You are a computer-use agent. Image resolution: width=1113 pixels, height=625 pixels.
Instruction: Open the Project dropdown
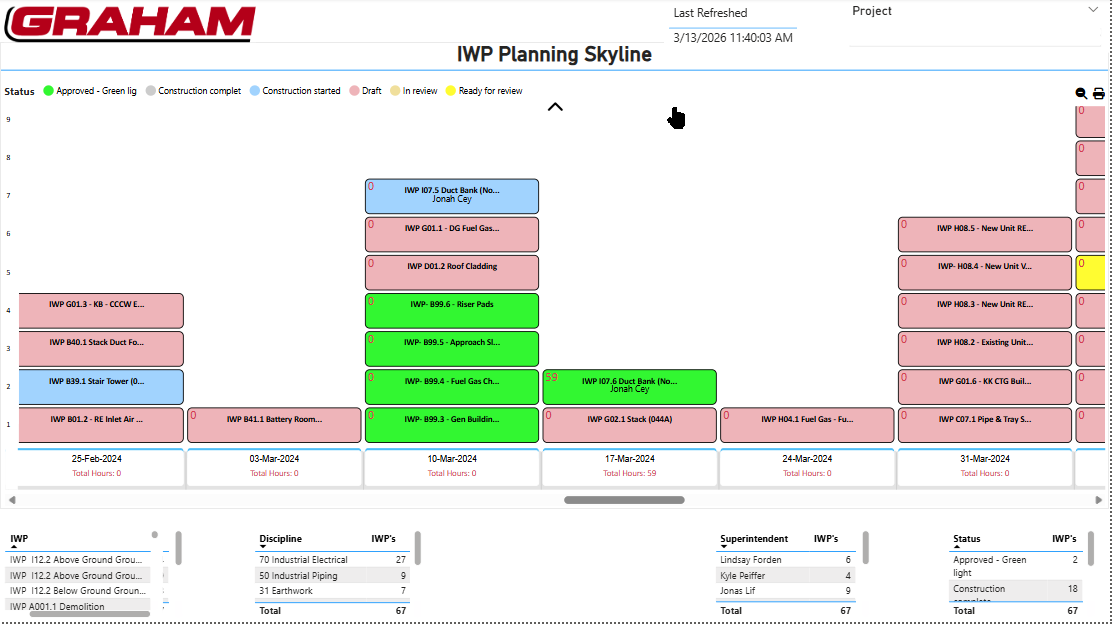click(1093, 10)
